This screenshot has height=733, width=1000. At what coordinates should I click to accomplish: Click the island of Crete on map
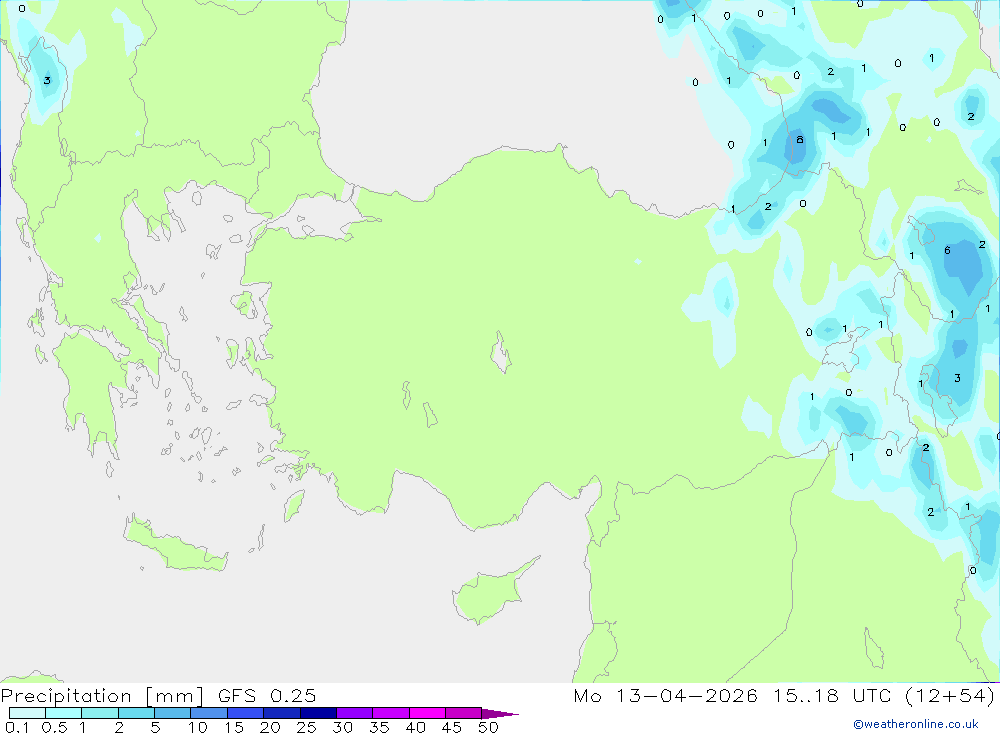tap(175, 547)
